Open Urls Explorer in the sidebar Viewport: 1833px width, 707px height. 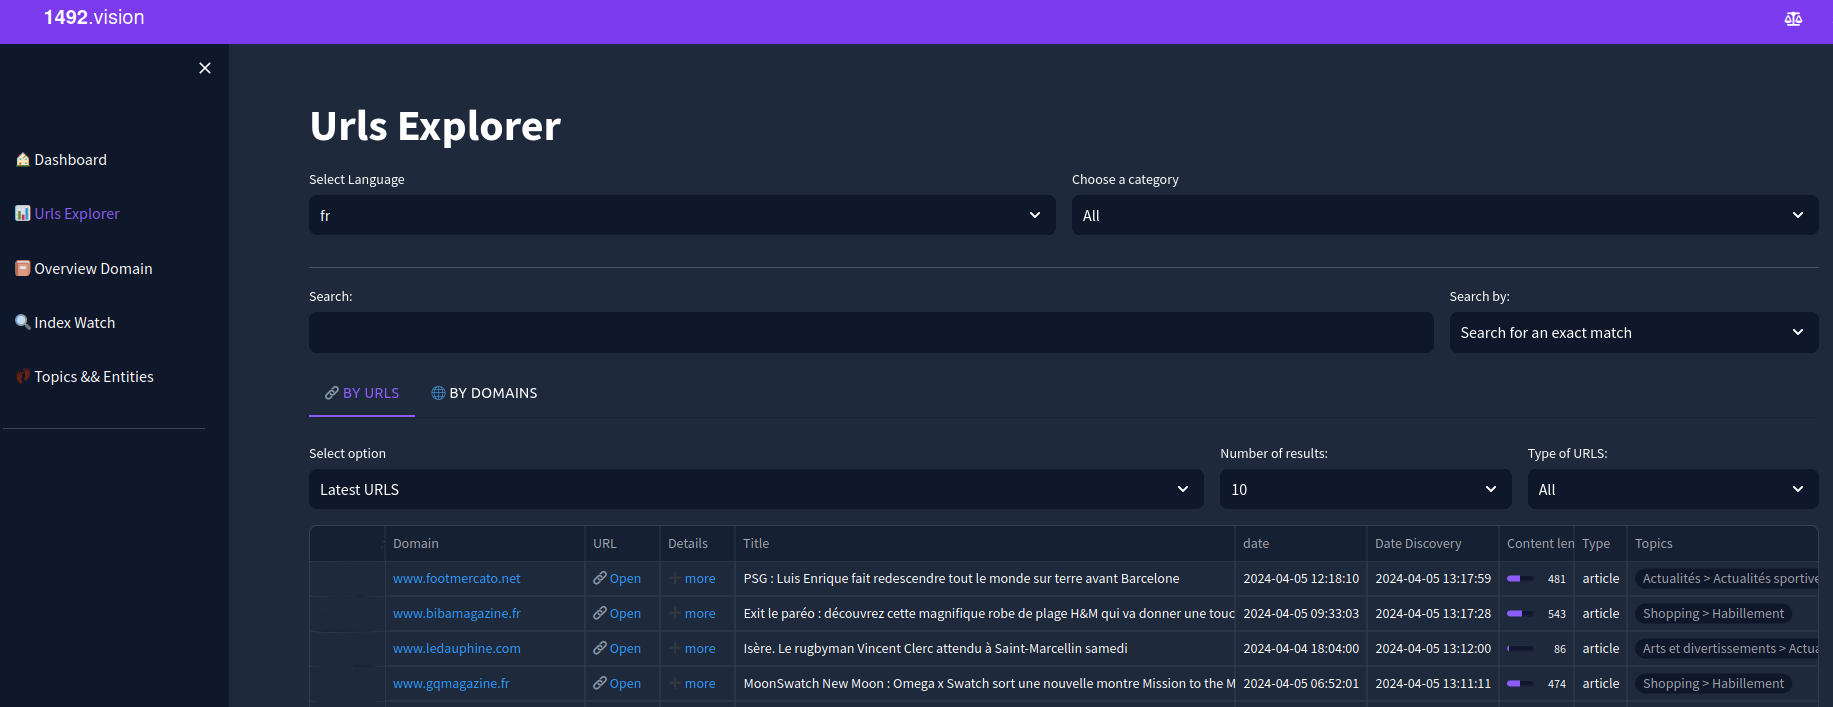(76, 214)
